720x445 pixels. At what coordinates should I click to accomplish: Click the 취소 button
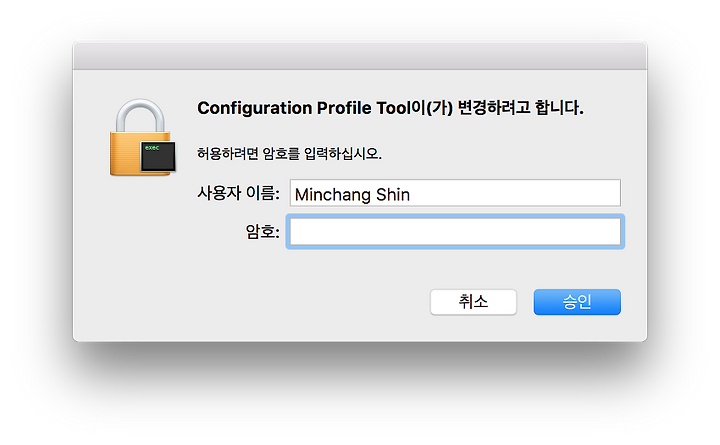click(473, 302)
